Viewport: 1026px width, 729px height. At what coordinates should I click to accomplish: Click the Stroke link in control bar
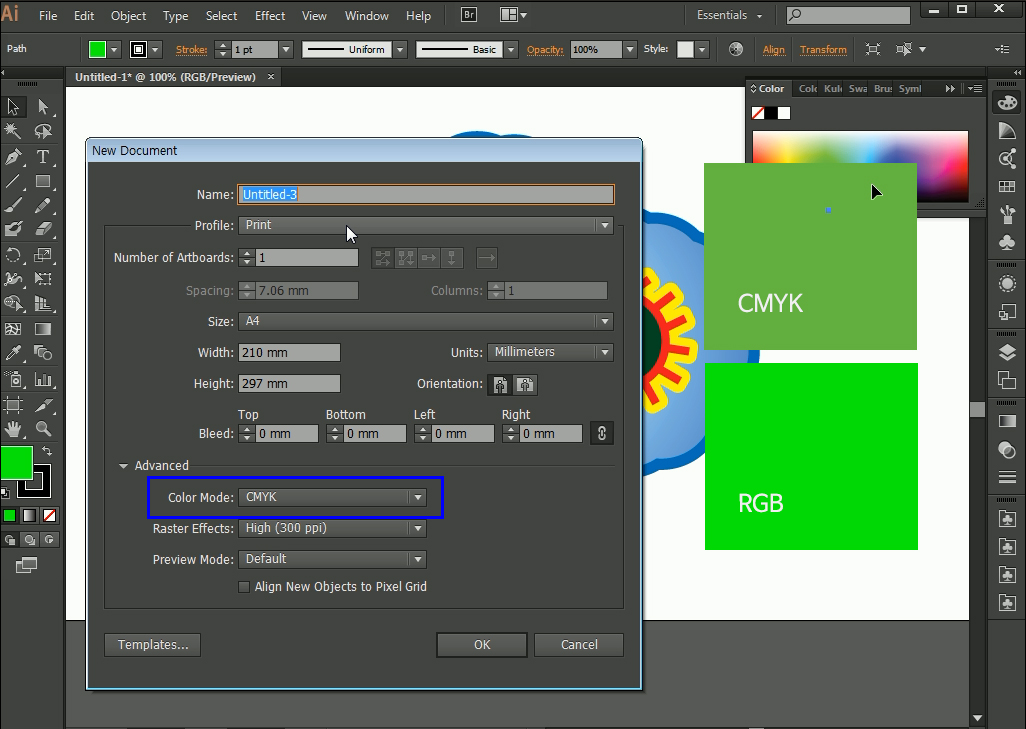tap(191, 50)
